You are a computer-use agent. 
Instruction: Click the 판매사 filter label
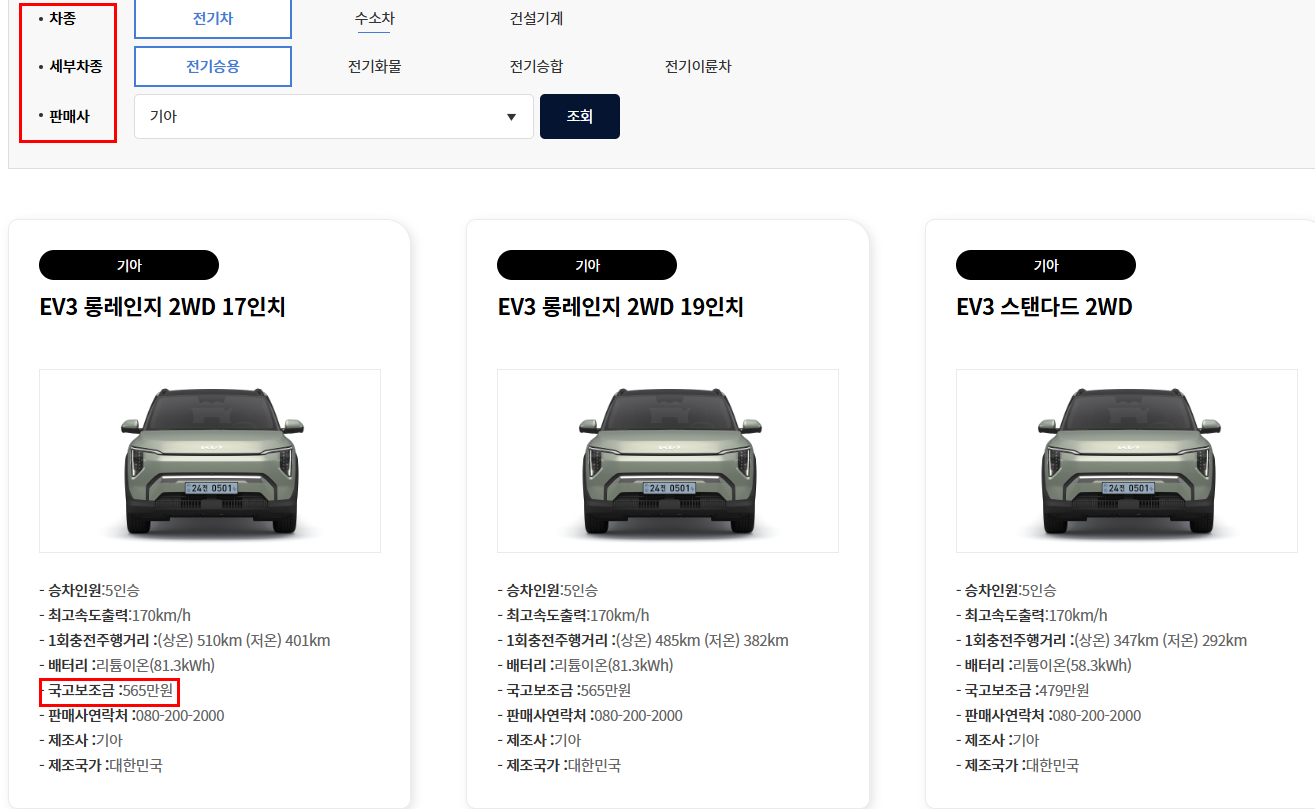69,116
